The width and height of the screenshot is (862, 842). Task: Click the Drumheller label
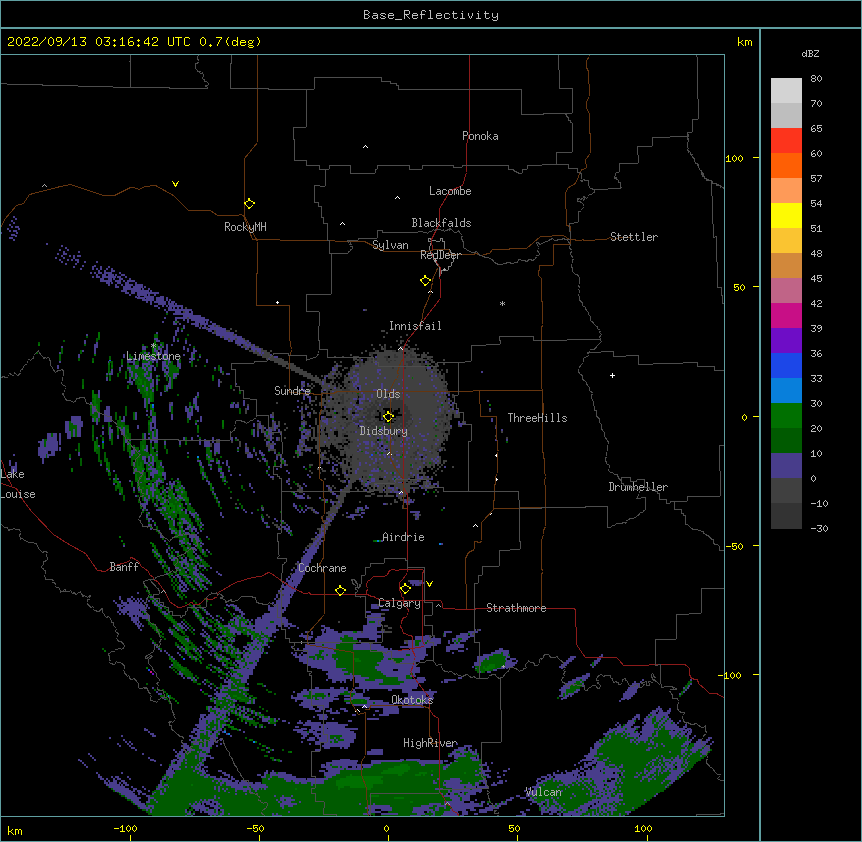(x=638, y=487)
